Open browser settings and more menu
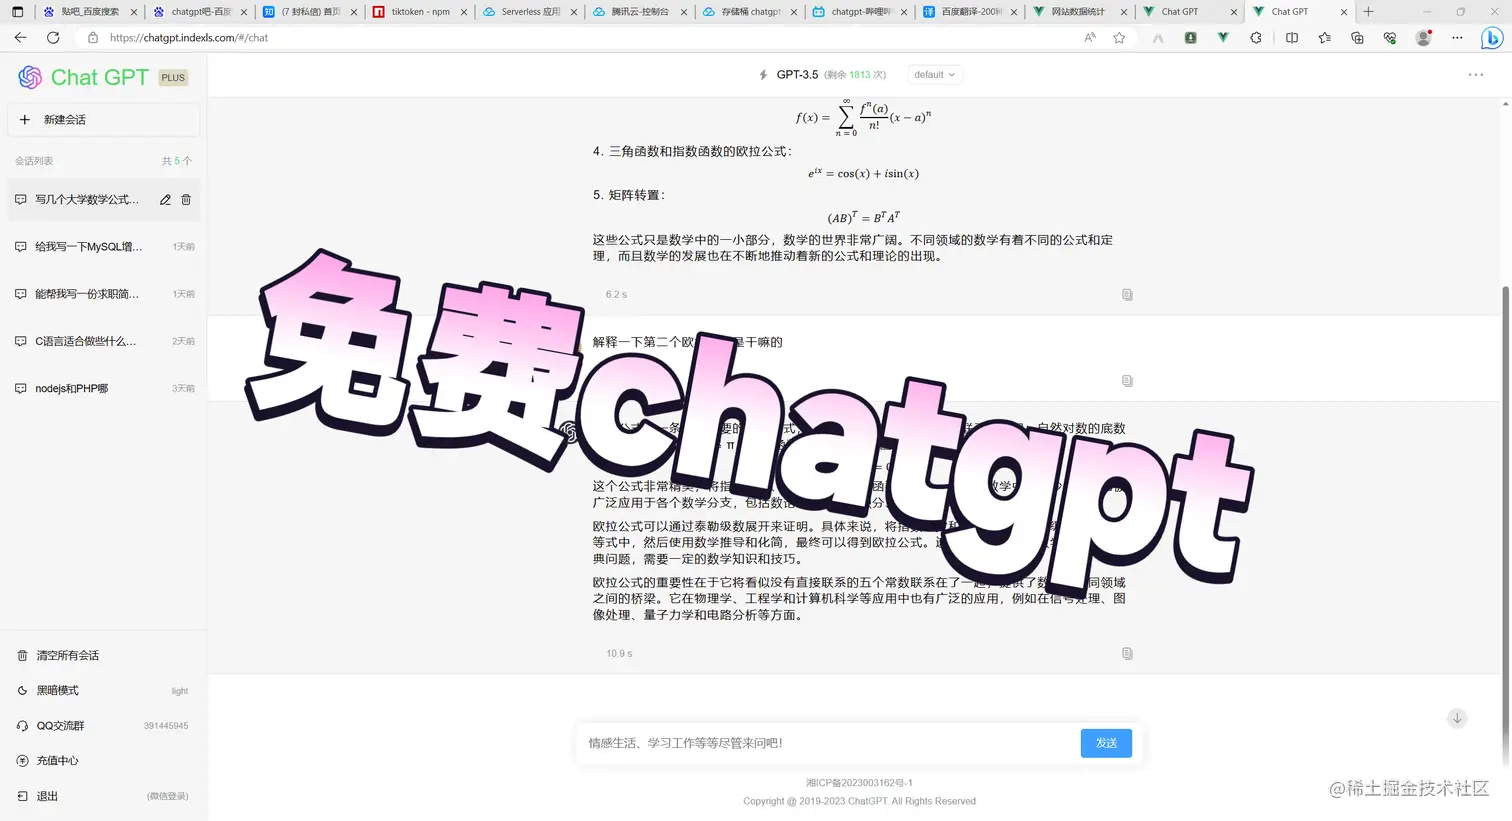Viewport: 1512px width, 821px height. pyautogui.click(x=1457, y=38)
